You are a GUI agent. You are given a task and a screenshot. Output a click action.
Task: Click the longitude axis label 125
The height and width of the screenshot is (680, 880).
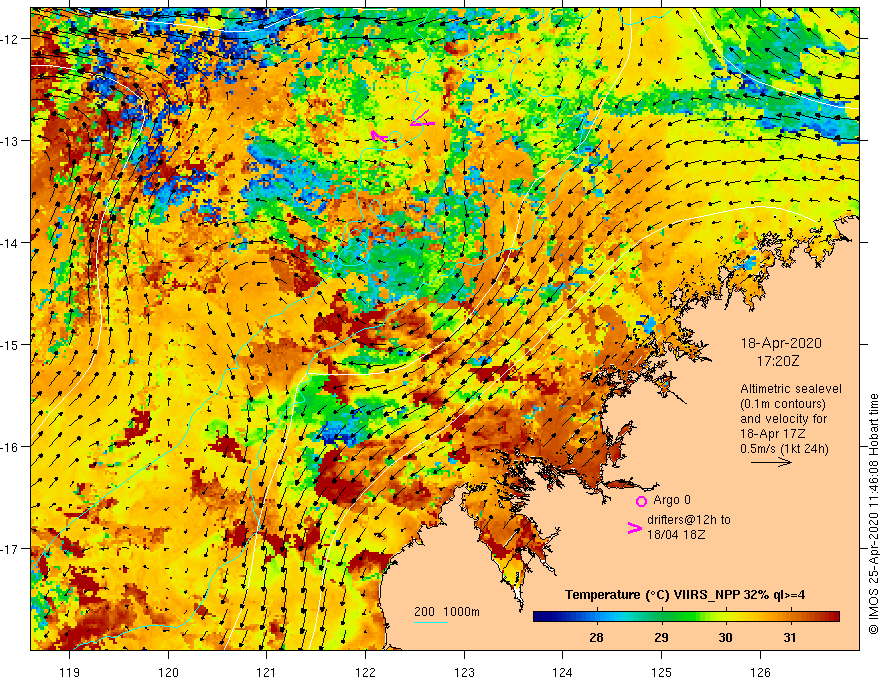661,672
